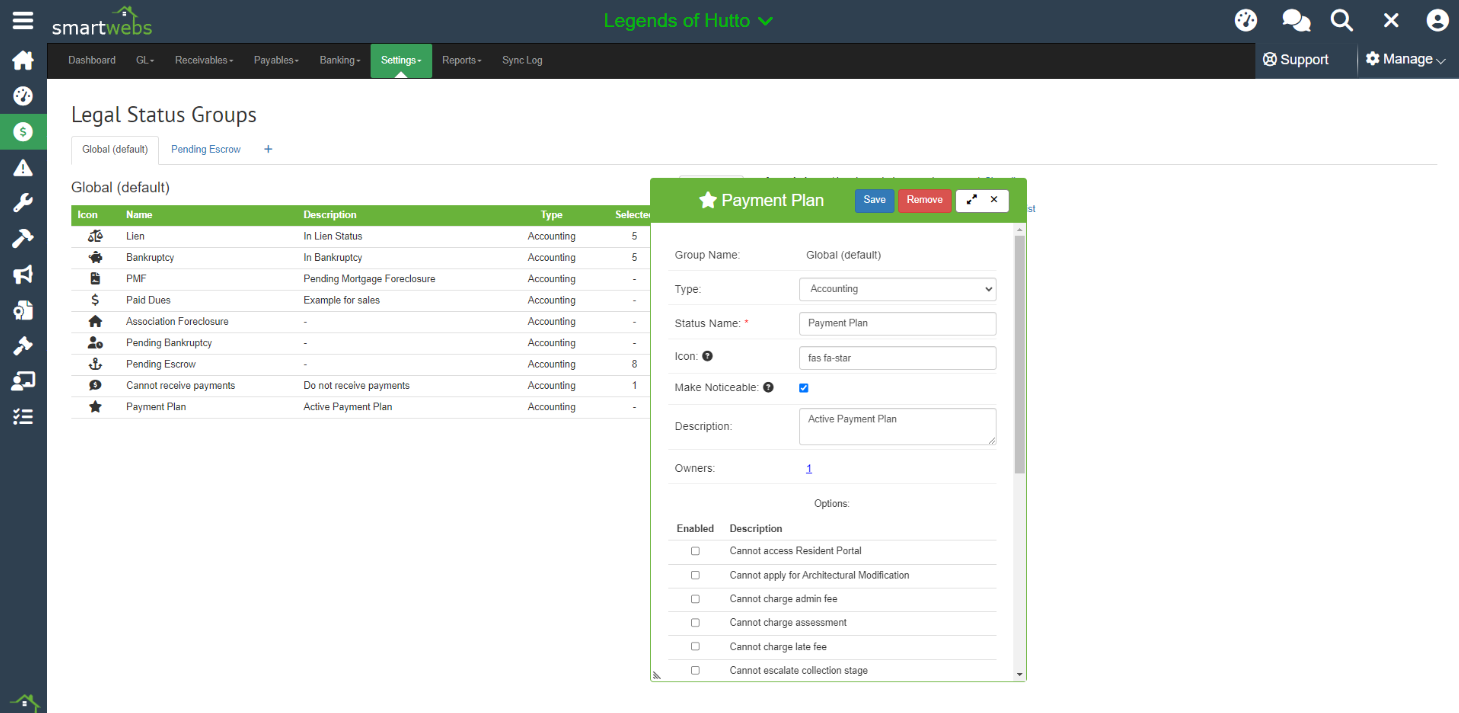Select the Paid Dues row name

click(x=148, y=300)
